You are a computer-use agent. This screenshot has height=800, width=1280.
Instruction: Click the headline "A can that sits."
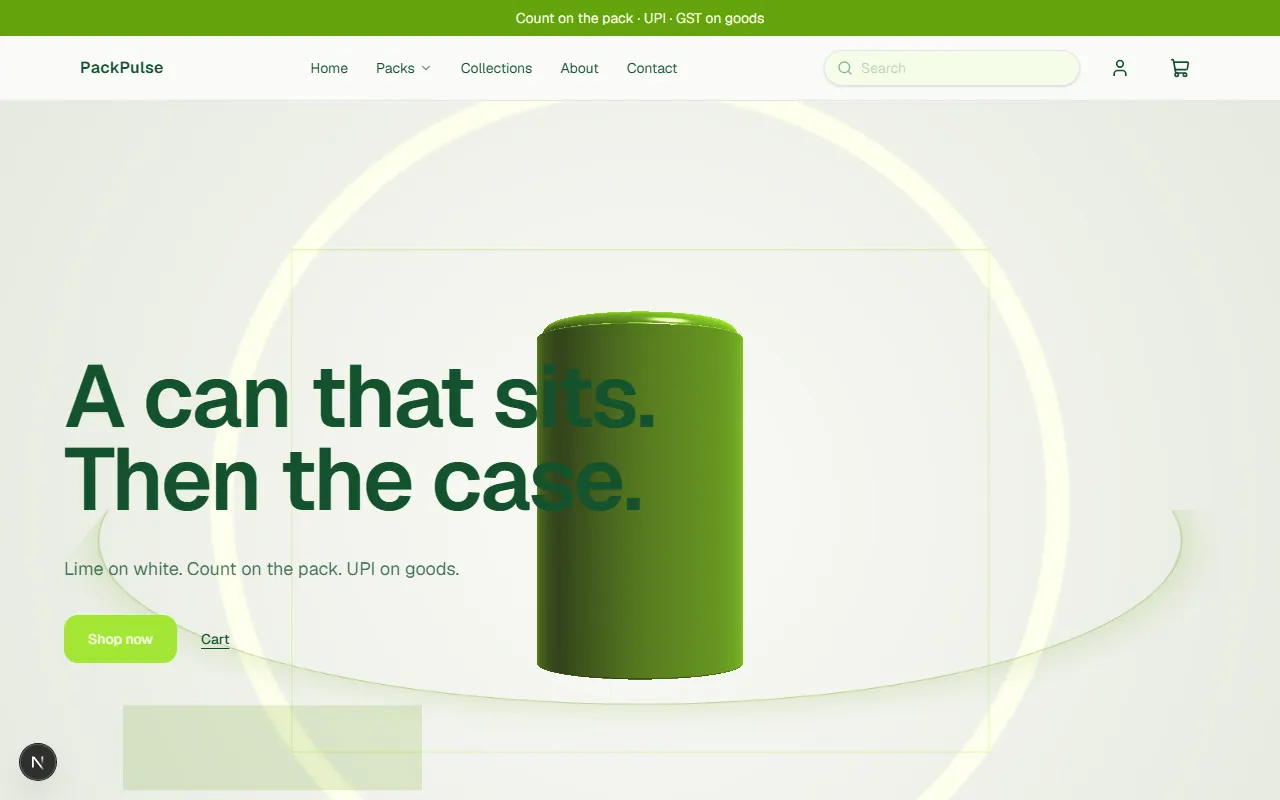coord(360,396)
